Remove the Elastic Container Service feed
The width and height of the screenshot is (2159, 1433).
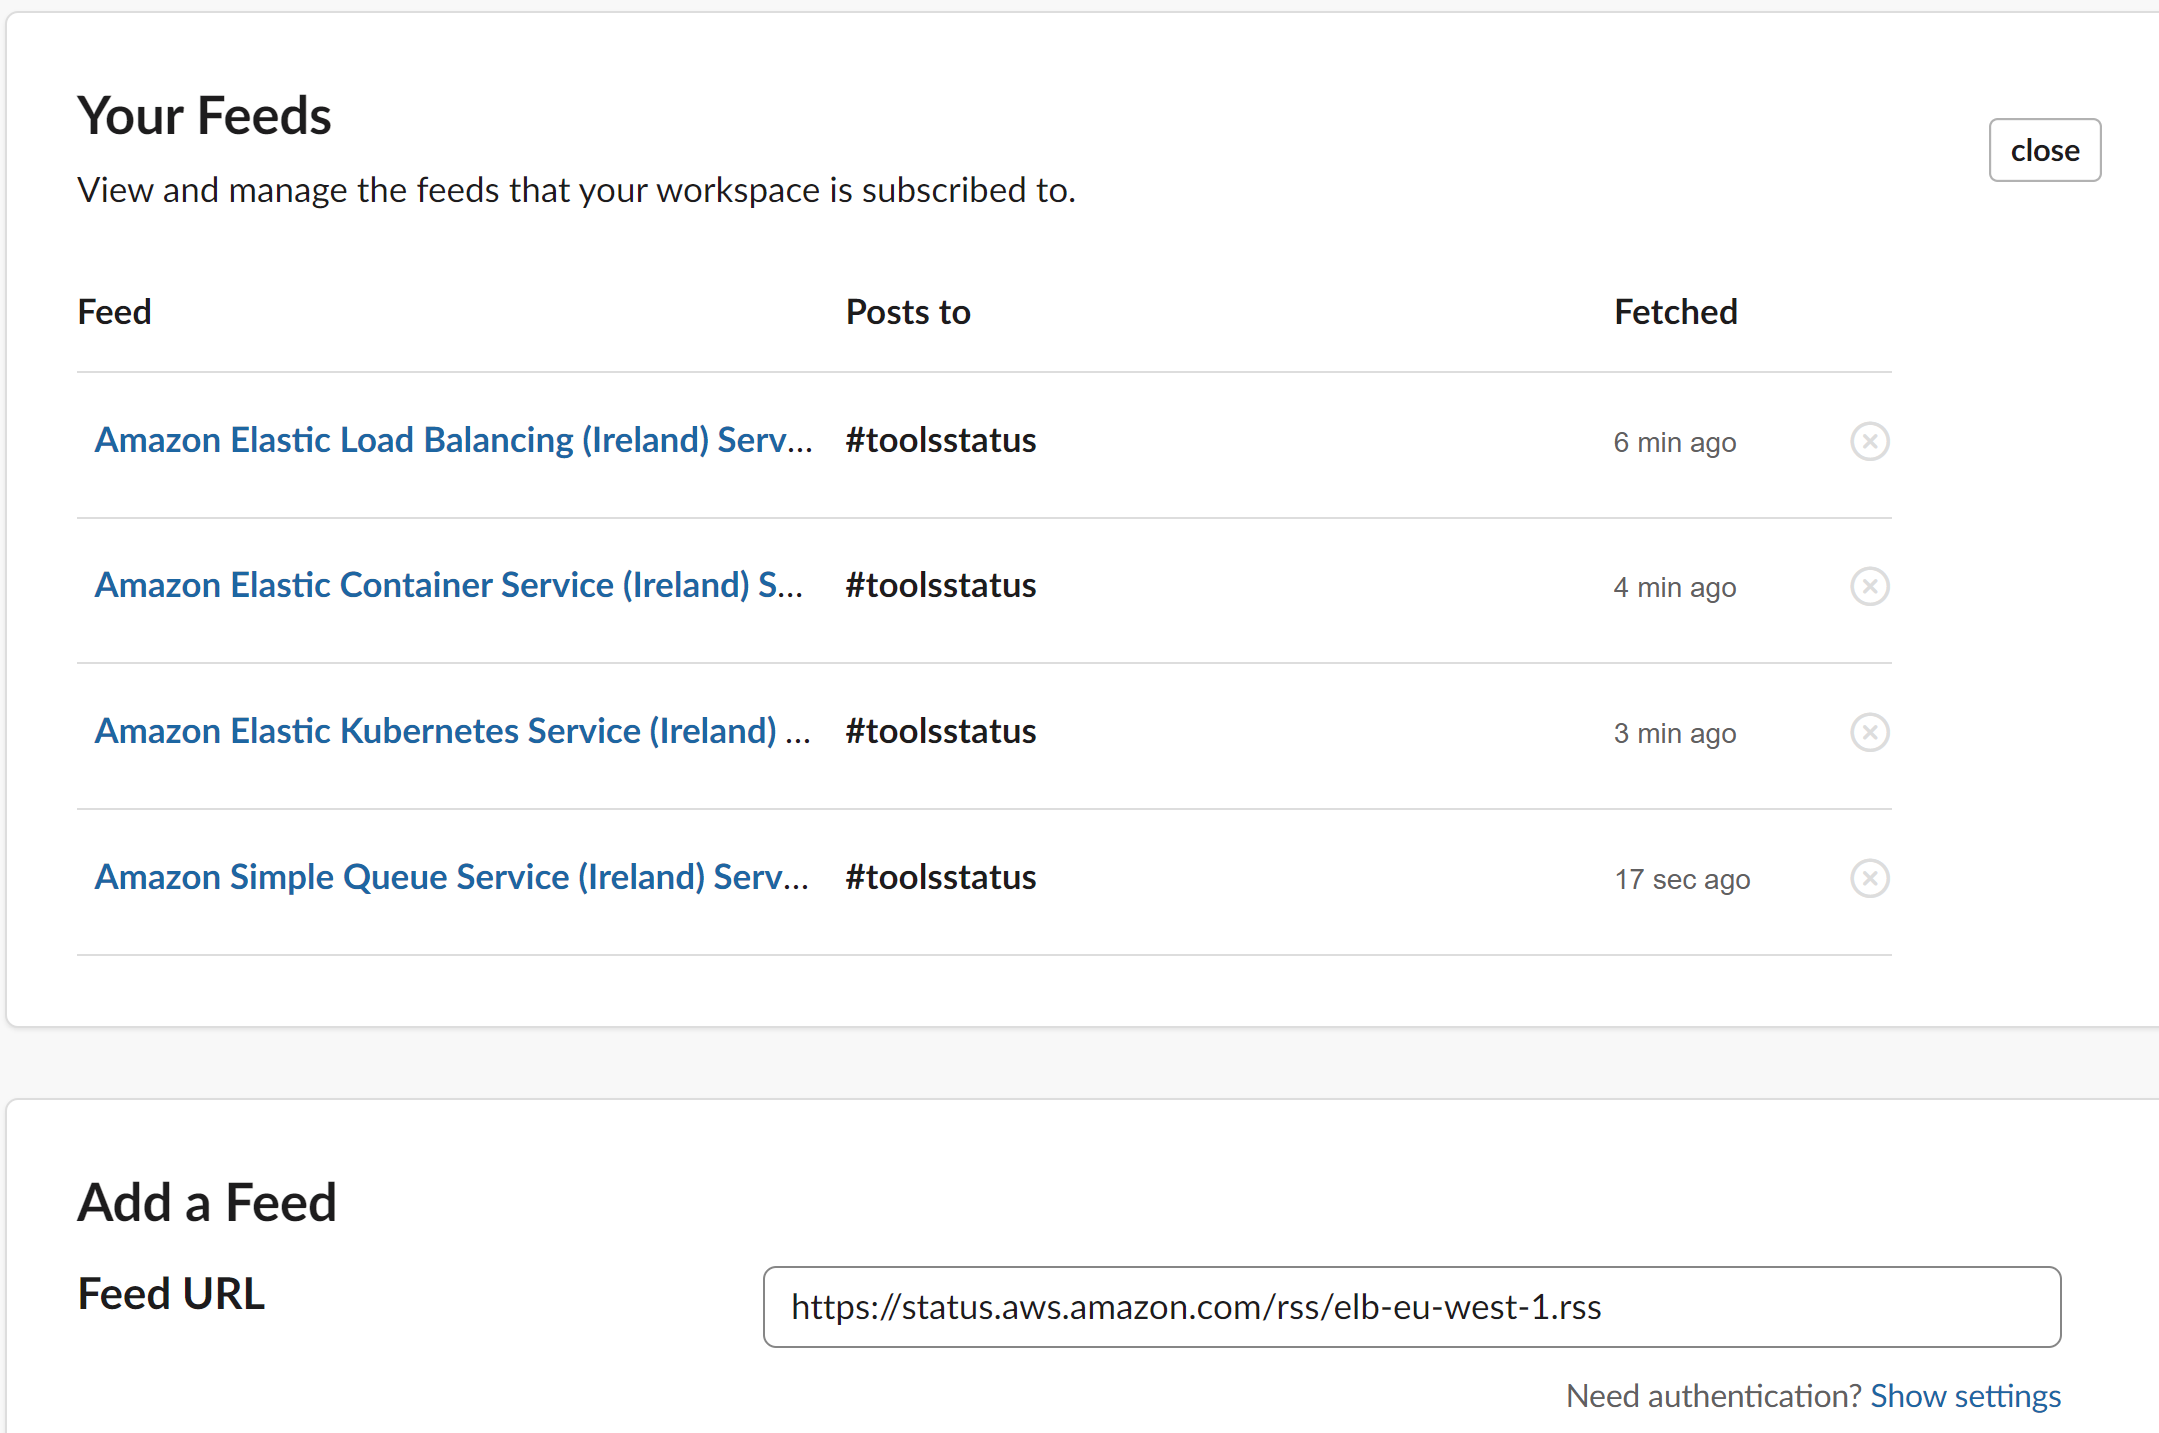(1869, 586)
